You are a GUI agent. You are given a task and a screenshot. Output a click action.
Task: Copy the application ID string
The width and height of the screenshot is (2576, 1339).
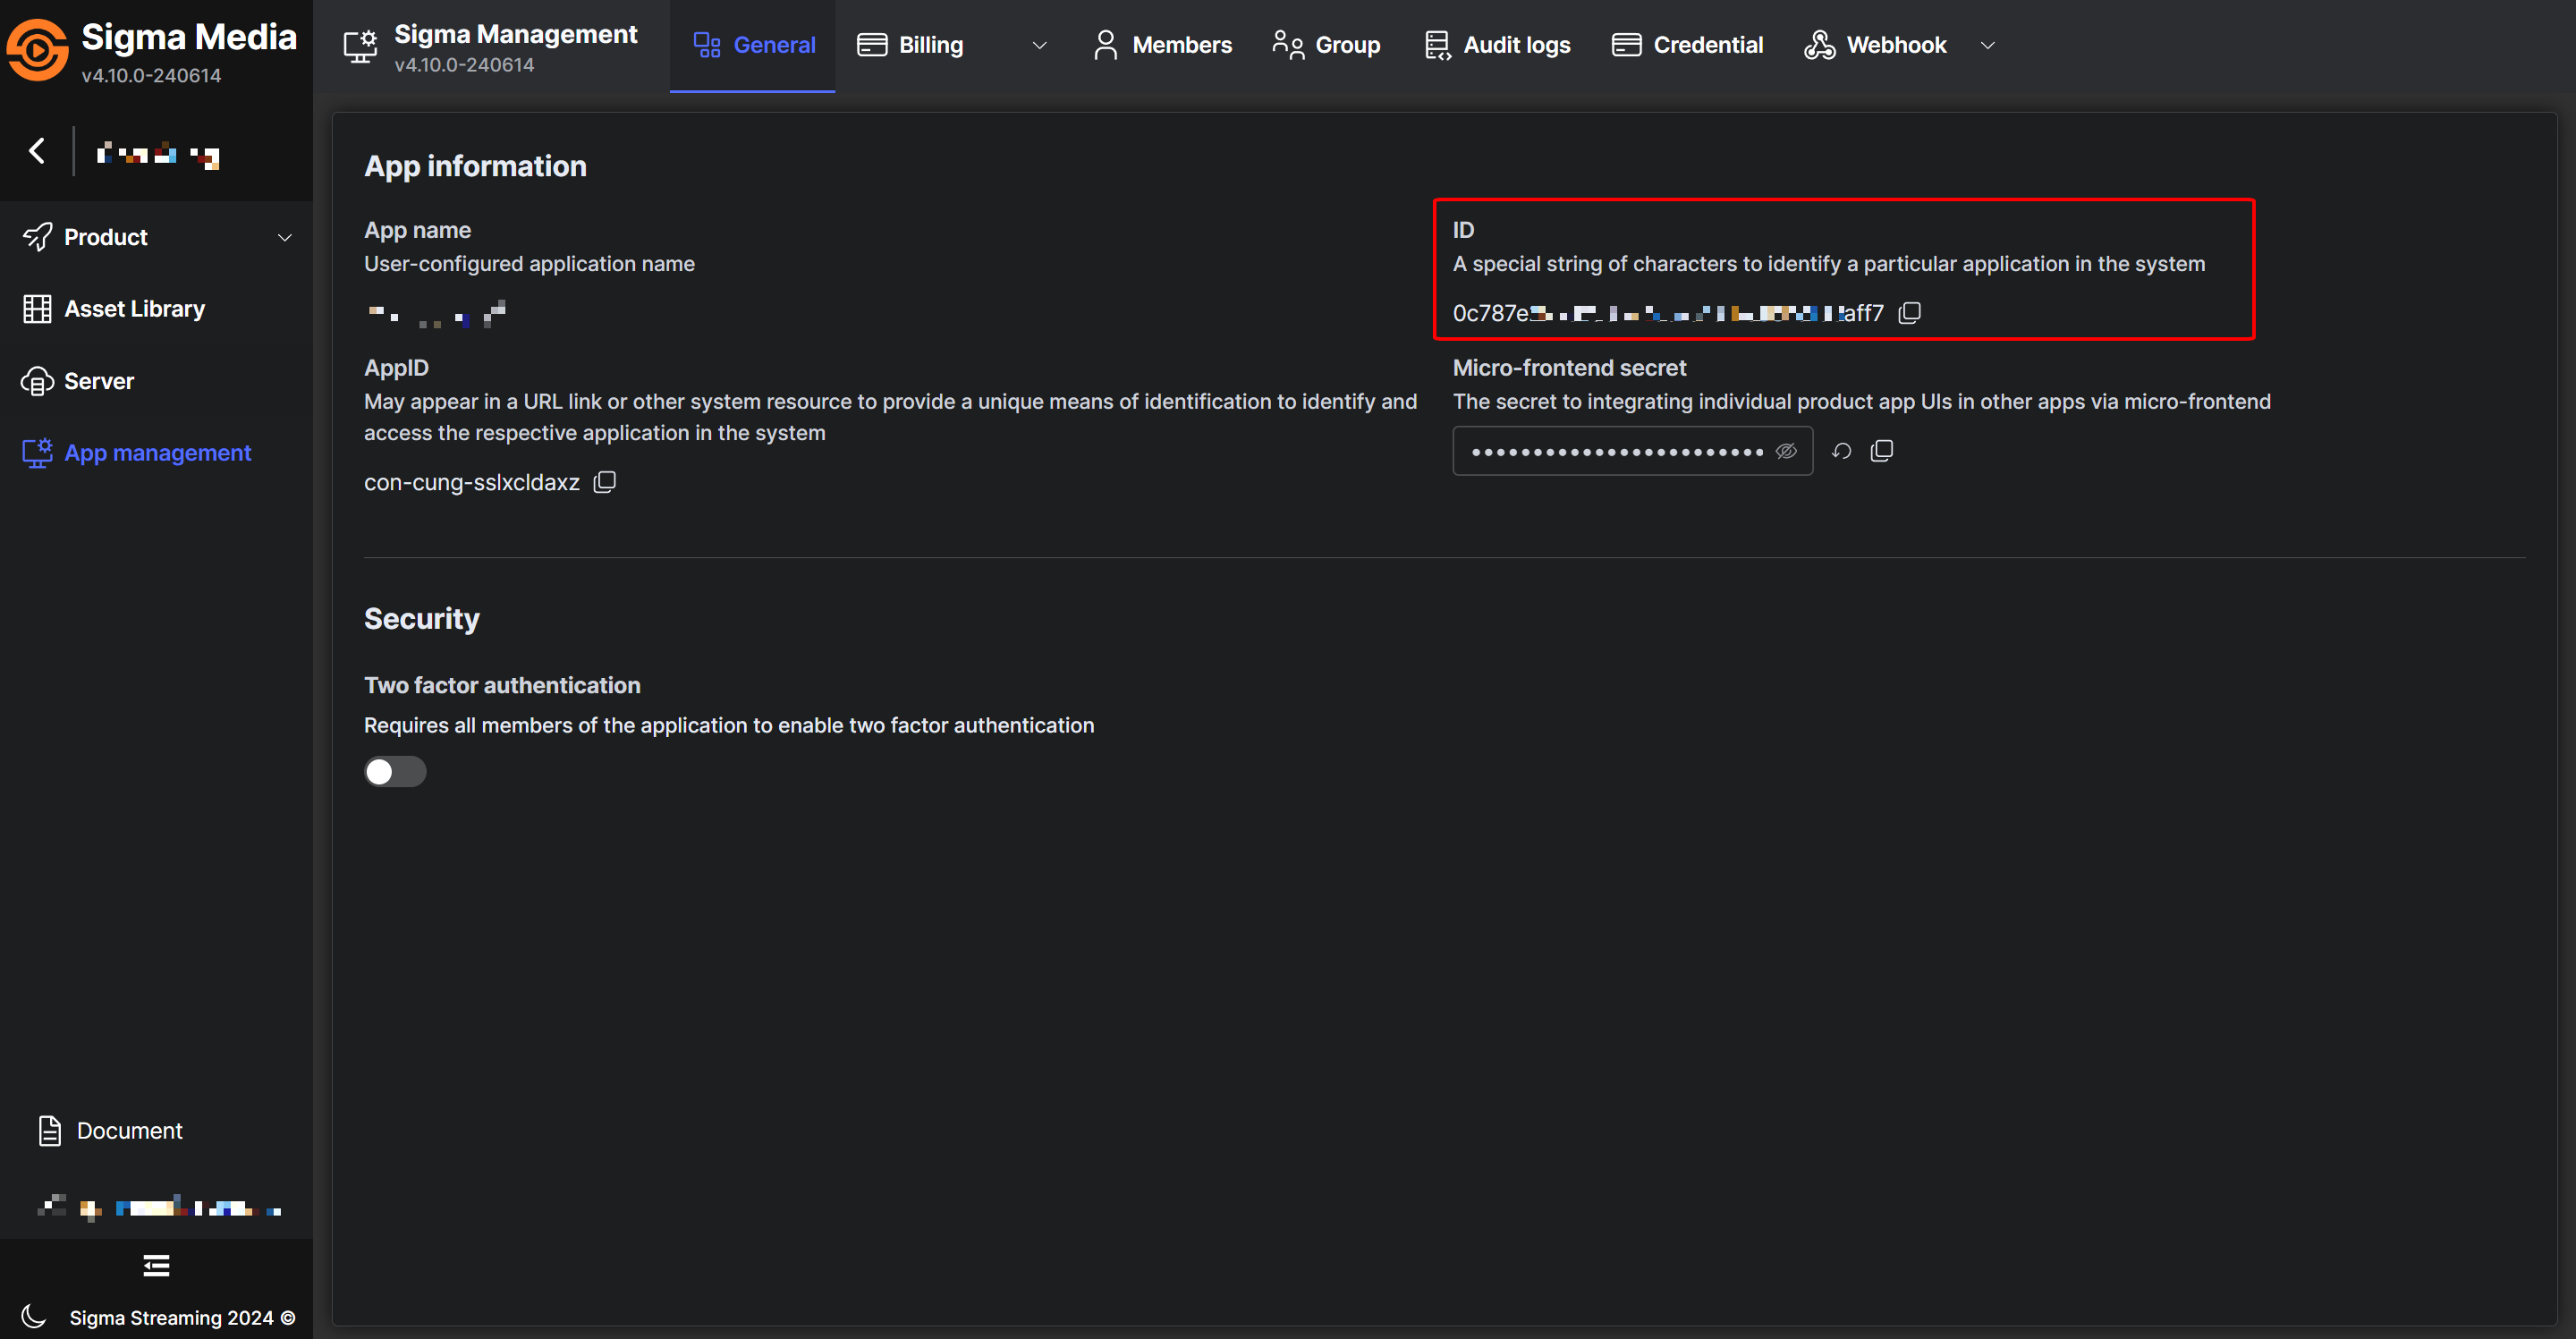pyautogui.click(x=1909, y=313)
